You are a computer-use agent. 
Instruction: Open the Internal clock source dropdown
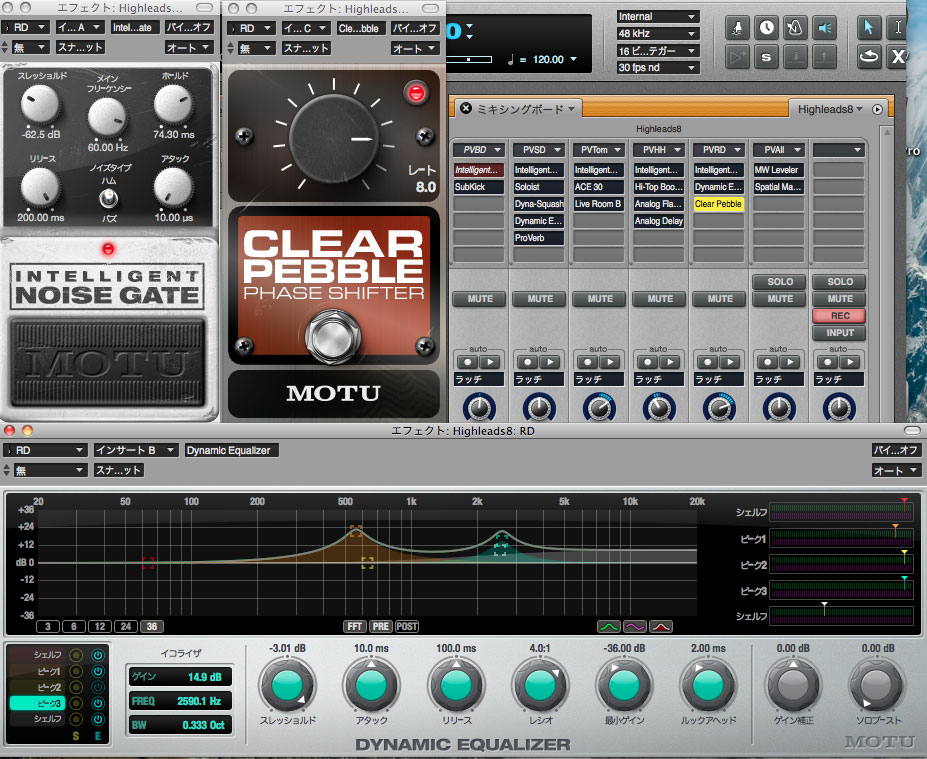(657, 17)
